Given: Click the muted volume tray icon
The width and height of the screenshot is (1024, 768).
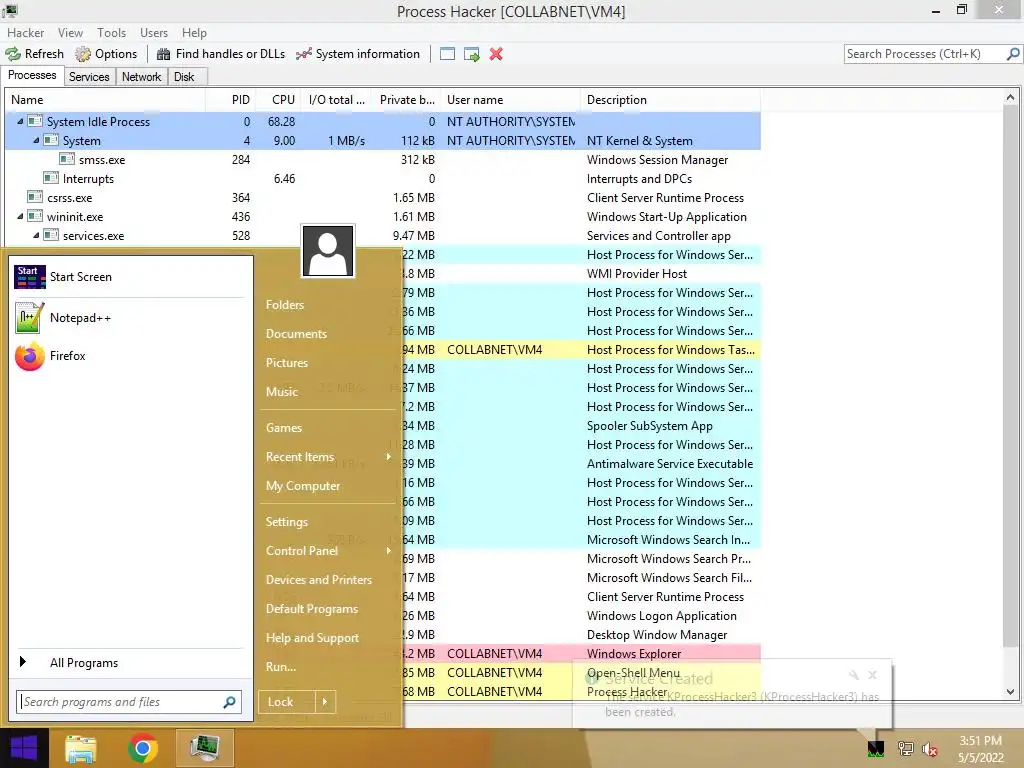Looking at the screenshot, I should 930,749.
